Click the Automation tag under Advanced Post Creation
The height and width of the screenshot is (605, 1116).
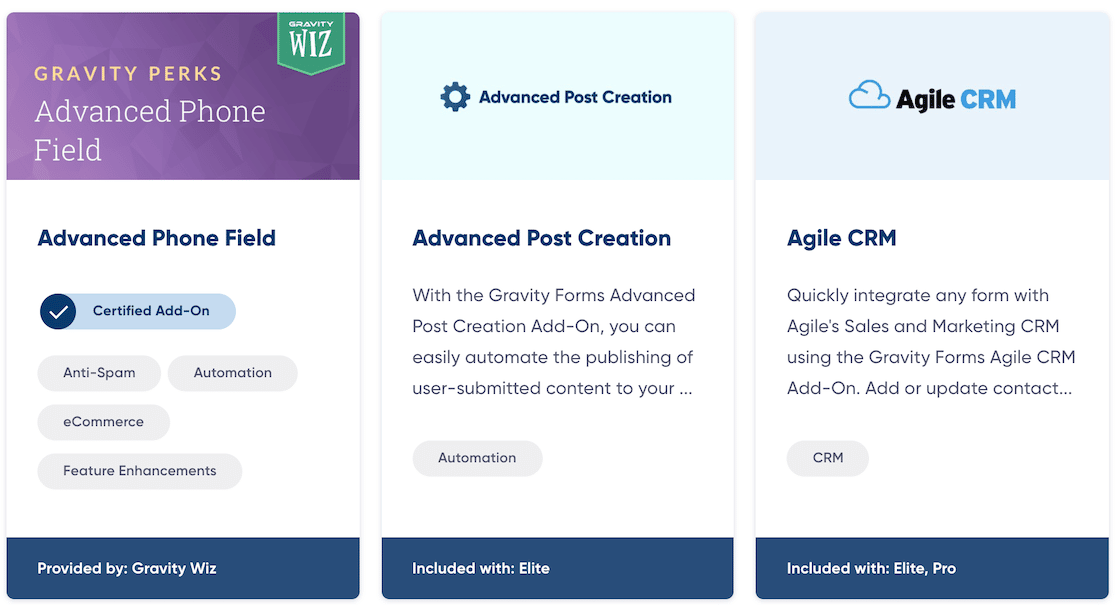(477, 458)
